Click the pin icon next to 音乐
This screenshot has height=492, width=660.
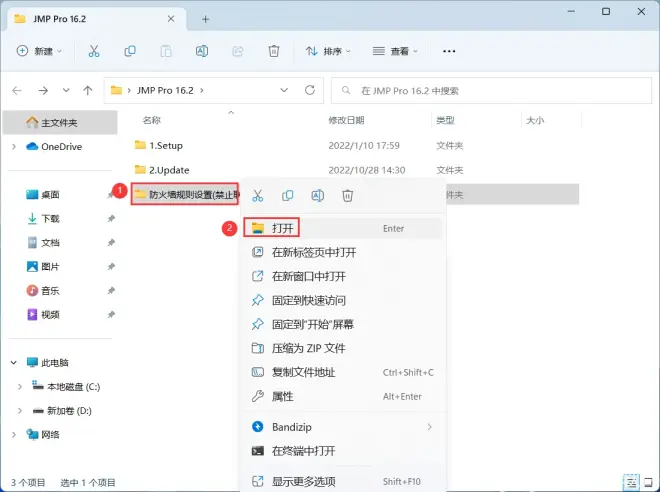pyautogui.click(x=111, y=290)
